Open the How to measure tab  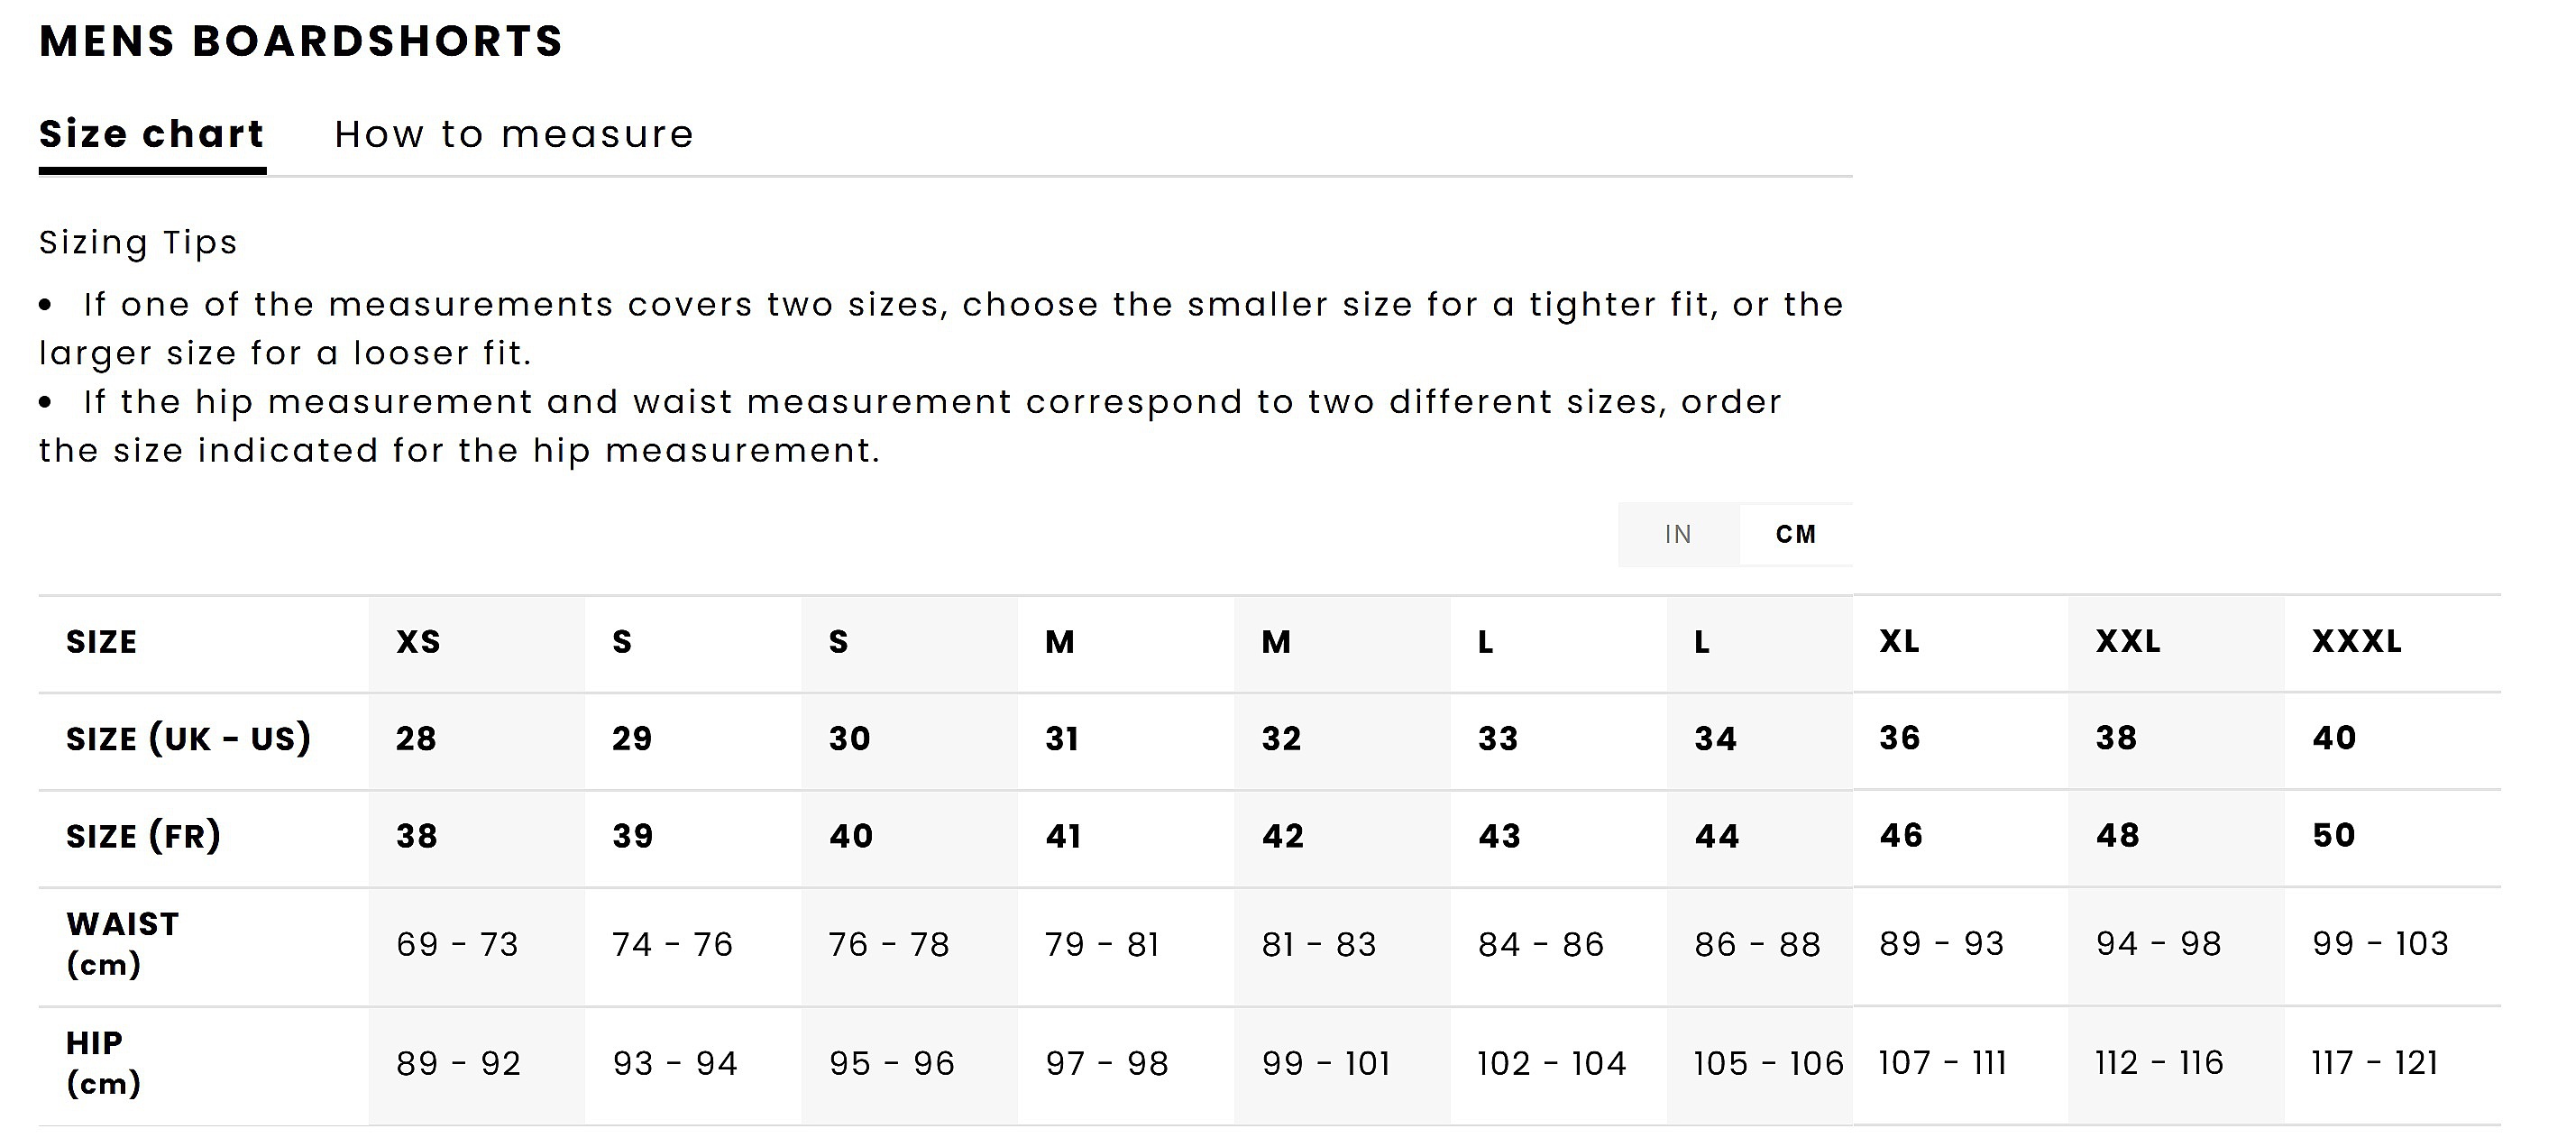pyautogui.click(x=514, y=134)
